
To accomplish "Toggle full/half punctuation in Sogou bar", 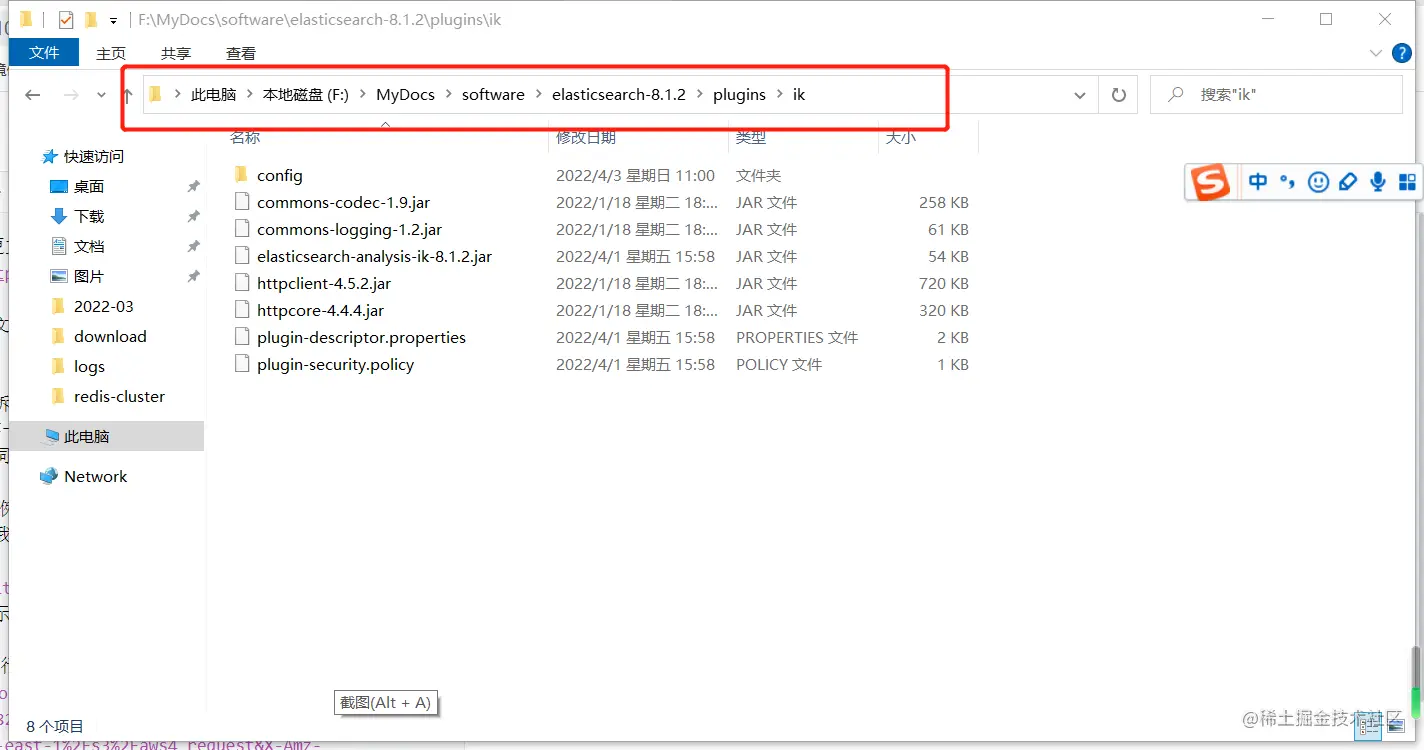I will (x=1288, y=182).
